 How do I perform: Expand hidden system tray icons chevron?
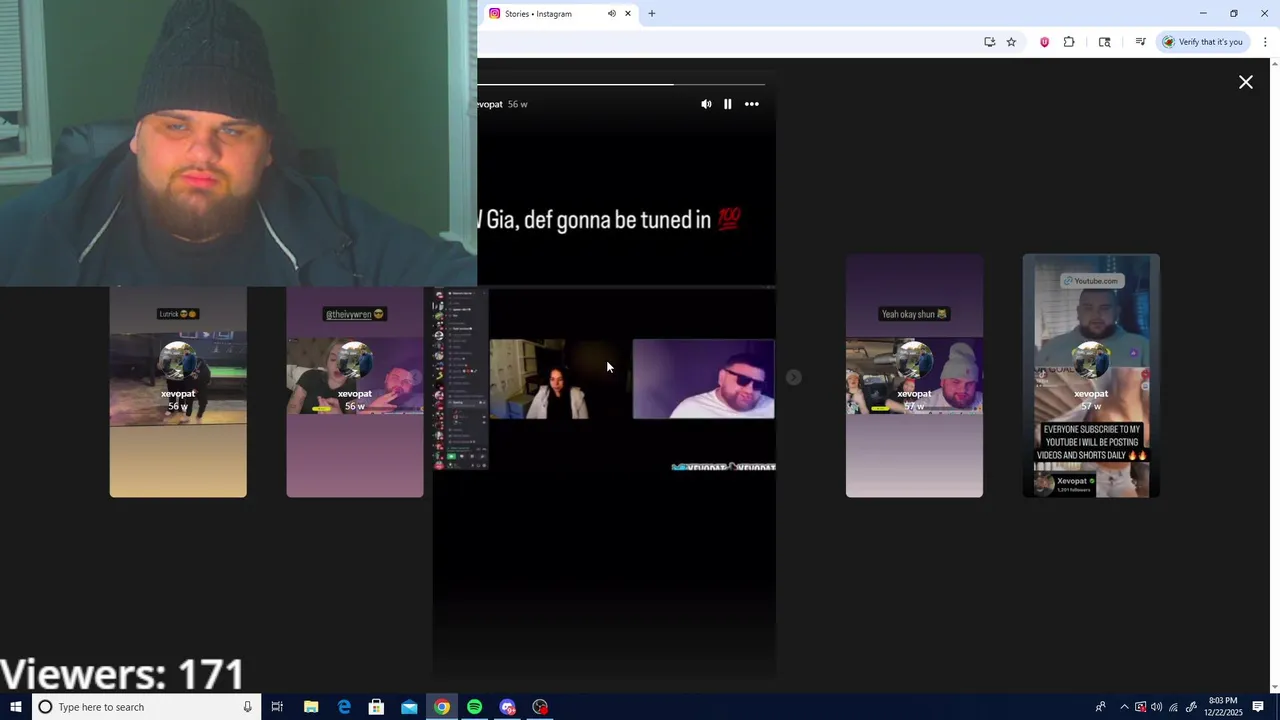(1124, 707)
